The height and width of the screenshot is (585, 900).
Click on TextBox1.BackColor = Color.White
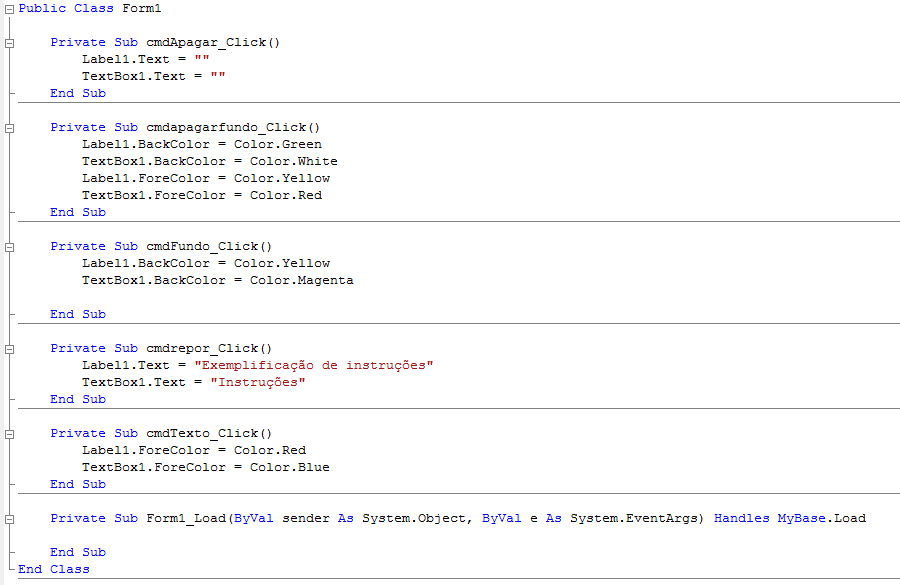[210, 161]
